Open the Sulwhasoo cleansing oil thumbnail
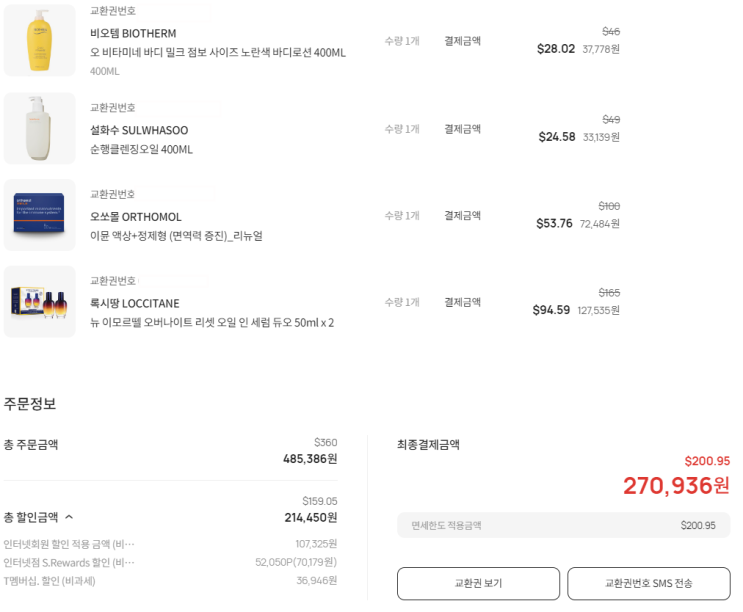743x612 pixels. (40, 128)
